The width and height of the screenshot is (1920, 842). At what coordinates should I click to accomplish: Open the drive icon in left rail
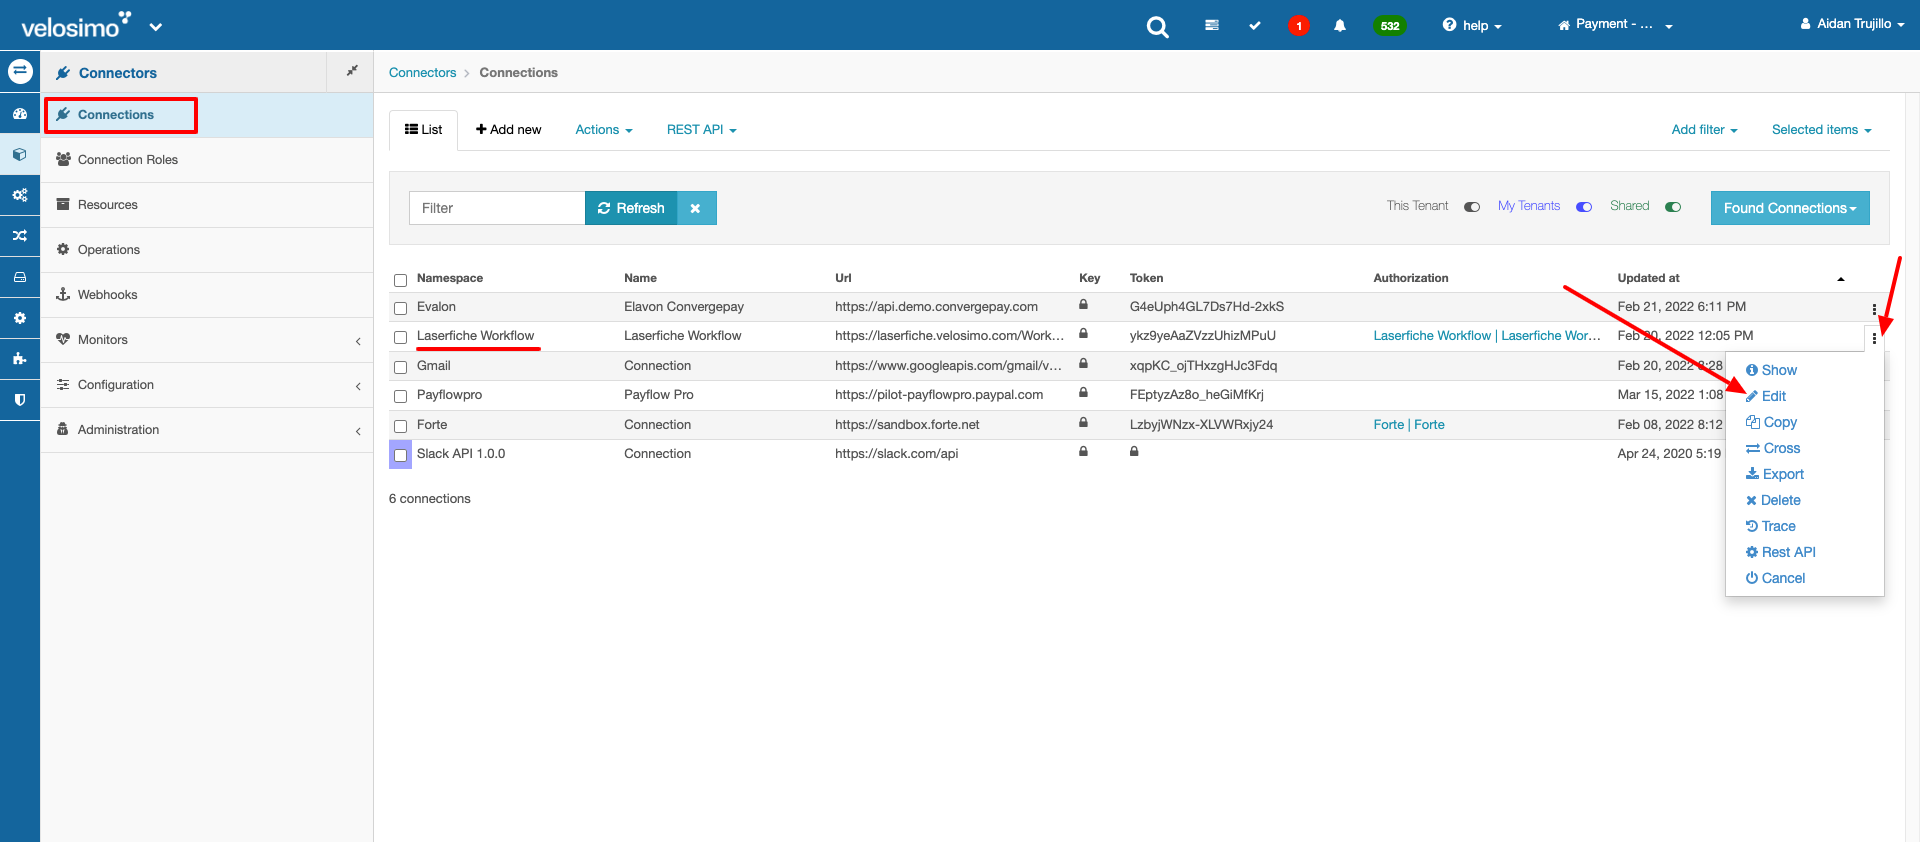pyautogui.click(x=20, y=277)
